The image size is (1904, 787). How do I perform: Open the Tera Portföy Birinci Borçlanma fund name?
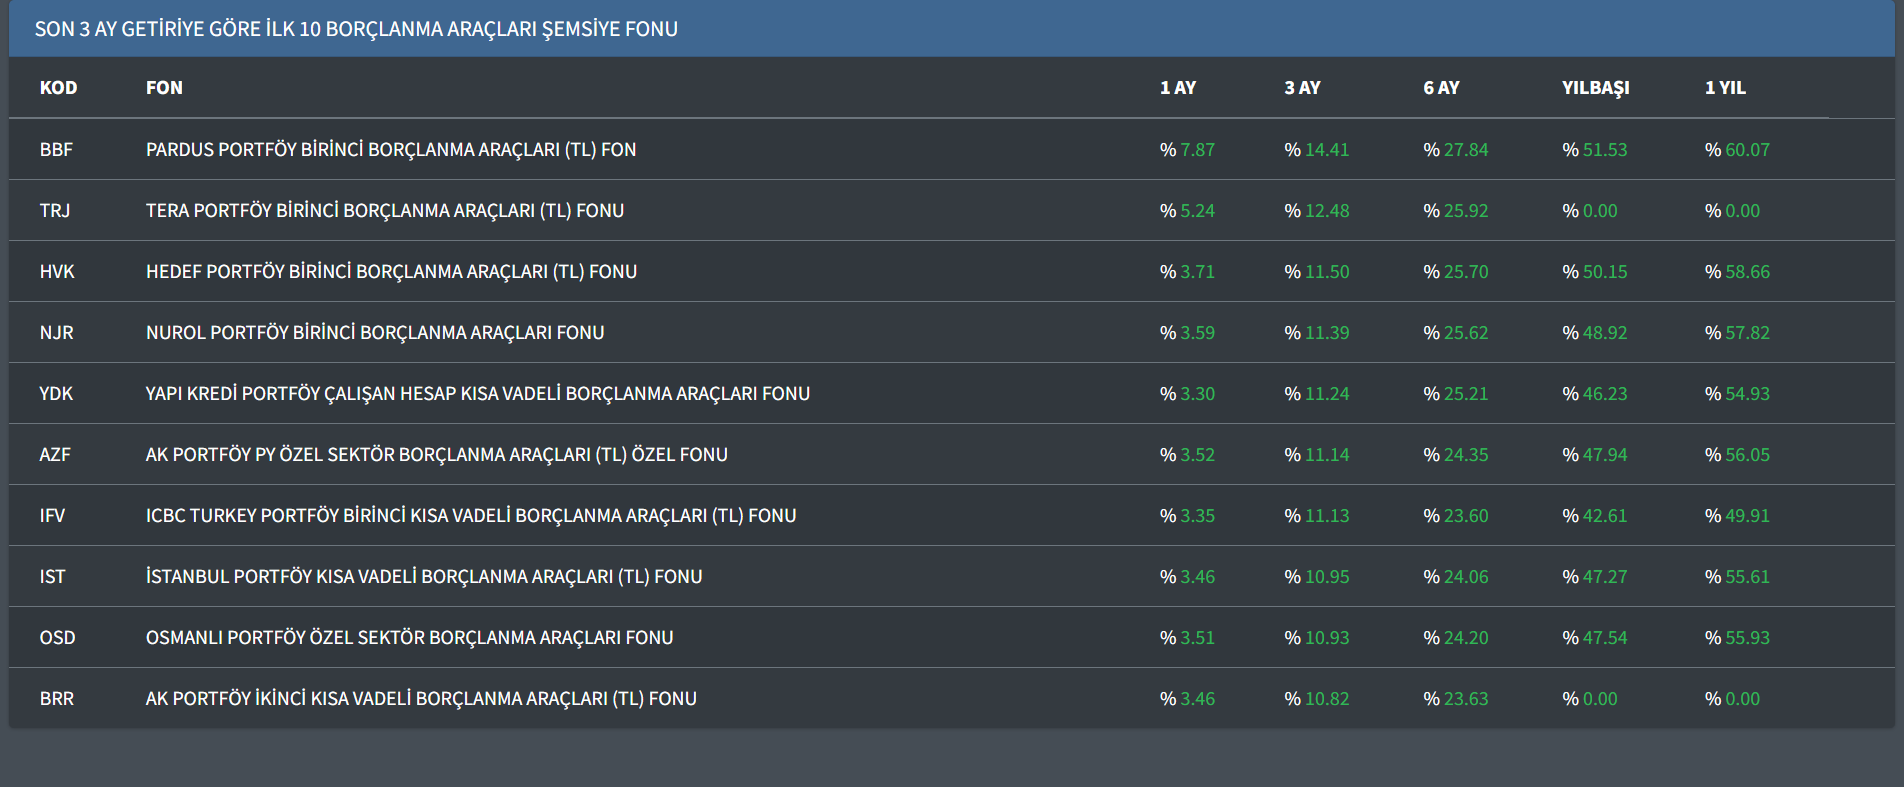coord(384,211)
